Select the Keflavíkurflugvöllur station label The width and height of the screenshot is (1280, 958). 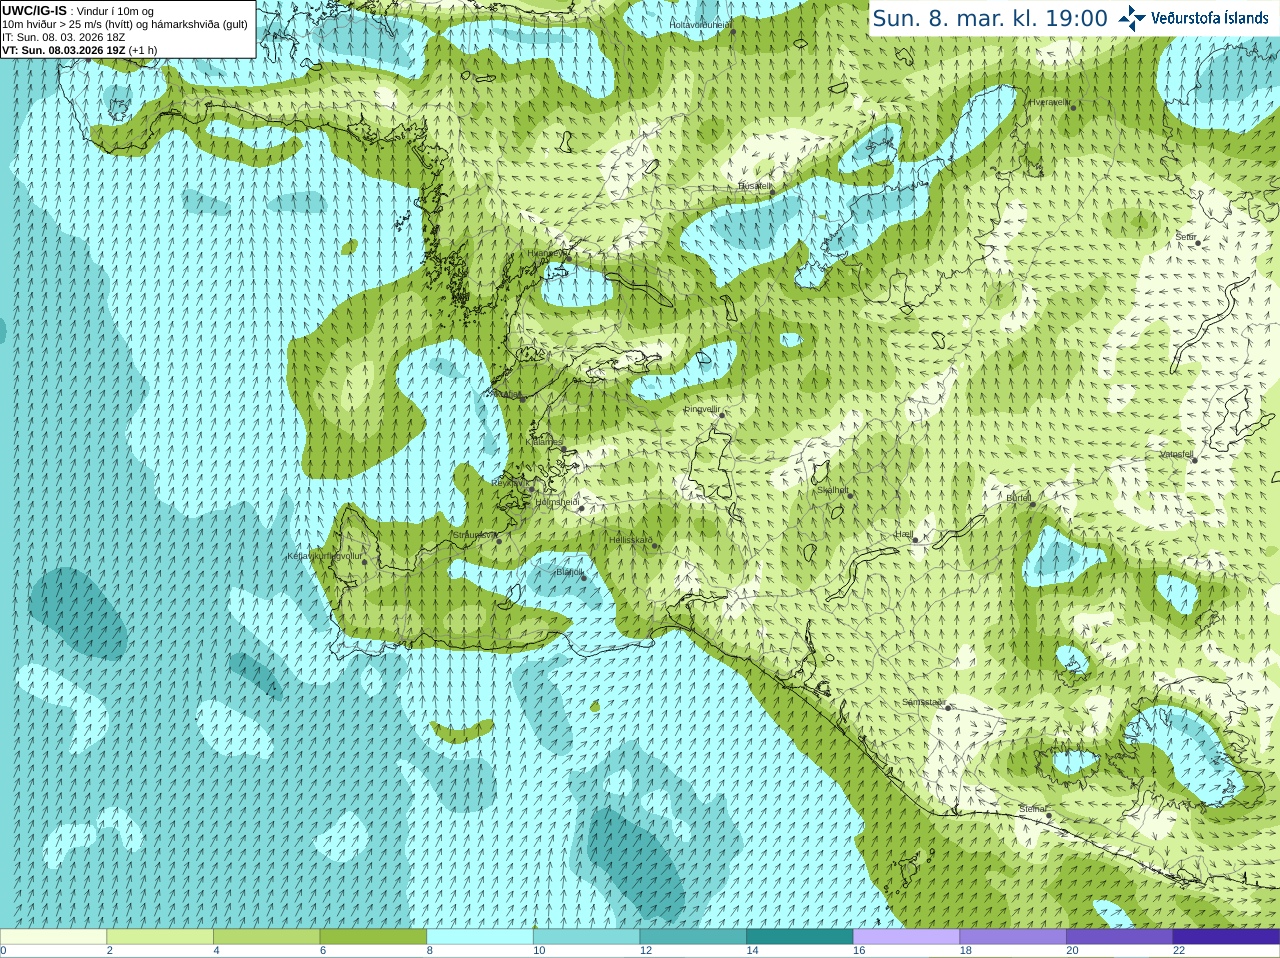[325, 556]
